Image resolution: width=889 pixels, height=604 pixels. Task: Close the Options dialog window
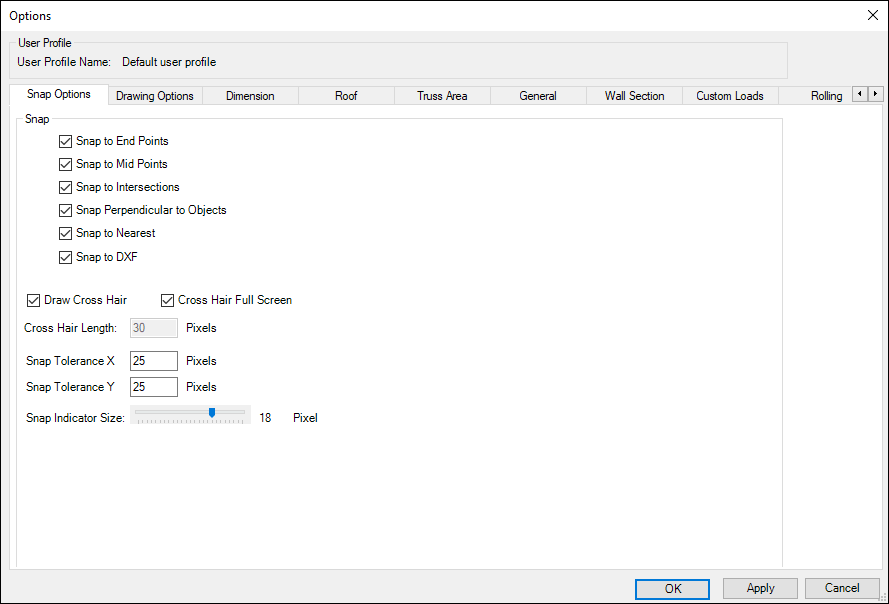[871, 15]
